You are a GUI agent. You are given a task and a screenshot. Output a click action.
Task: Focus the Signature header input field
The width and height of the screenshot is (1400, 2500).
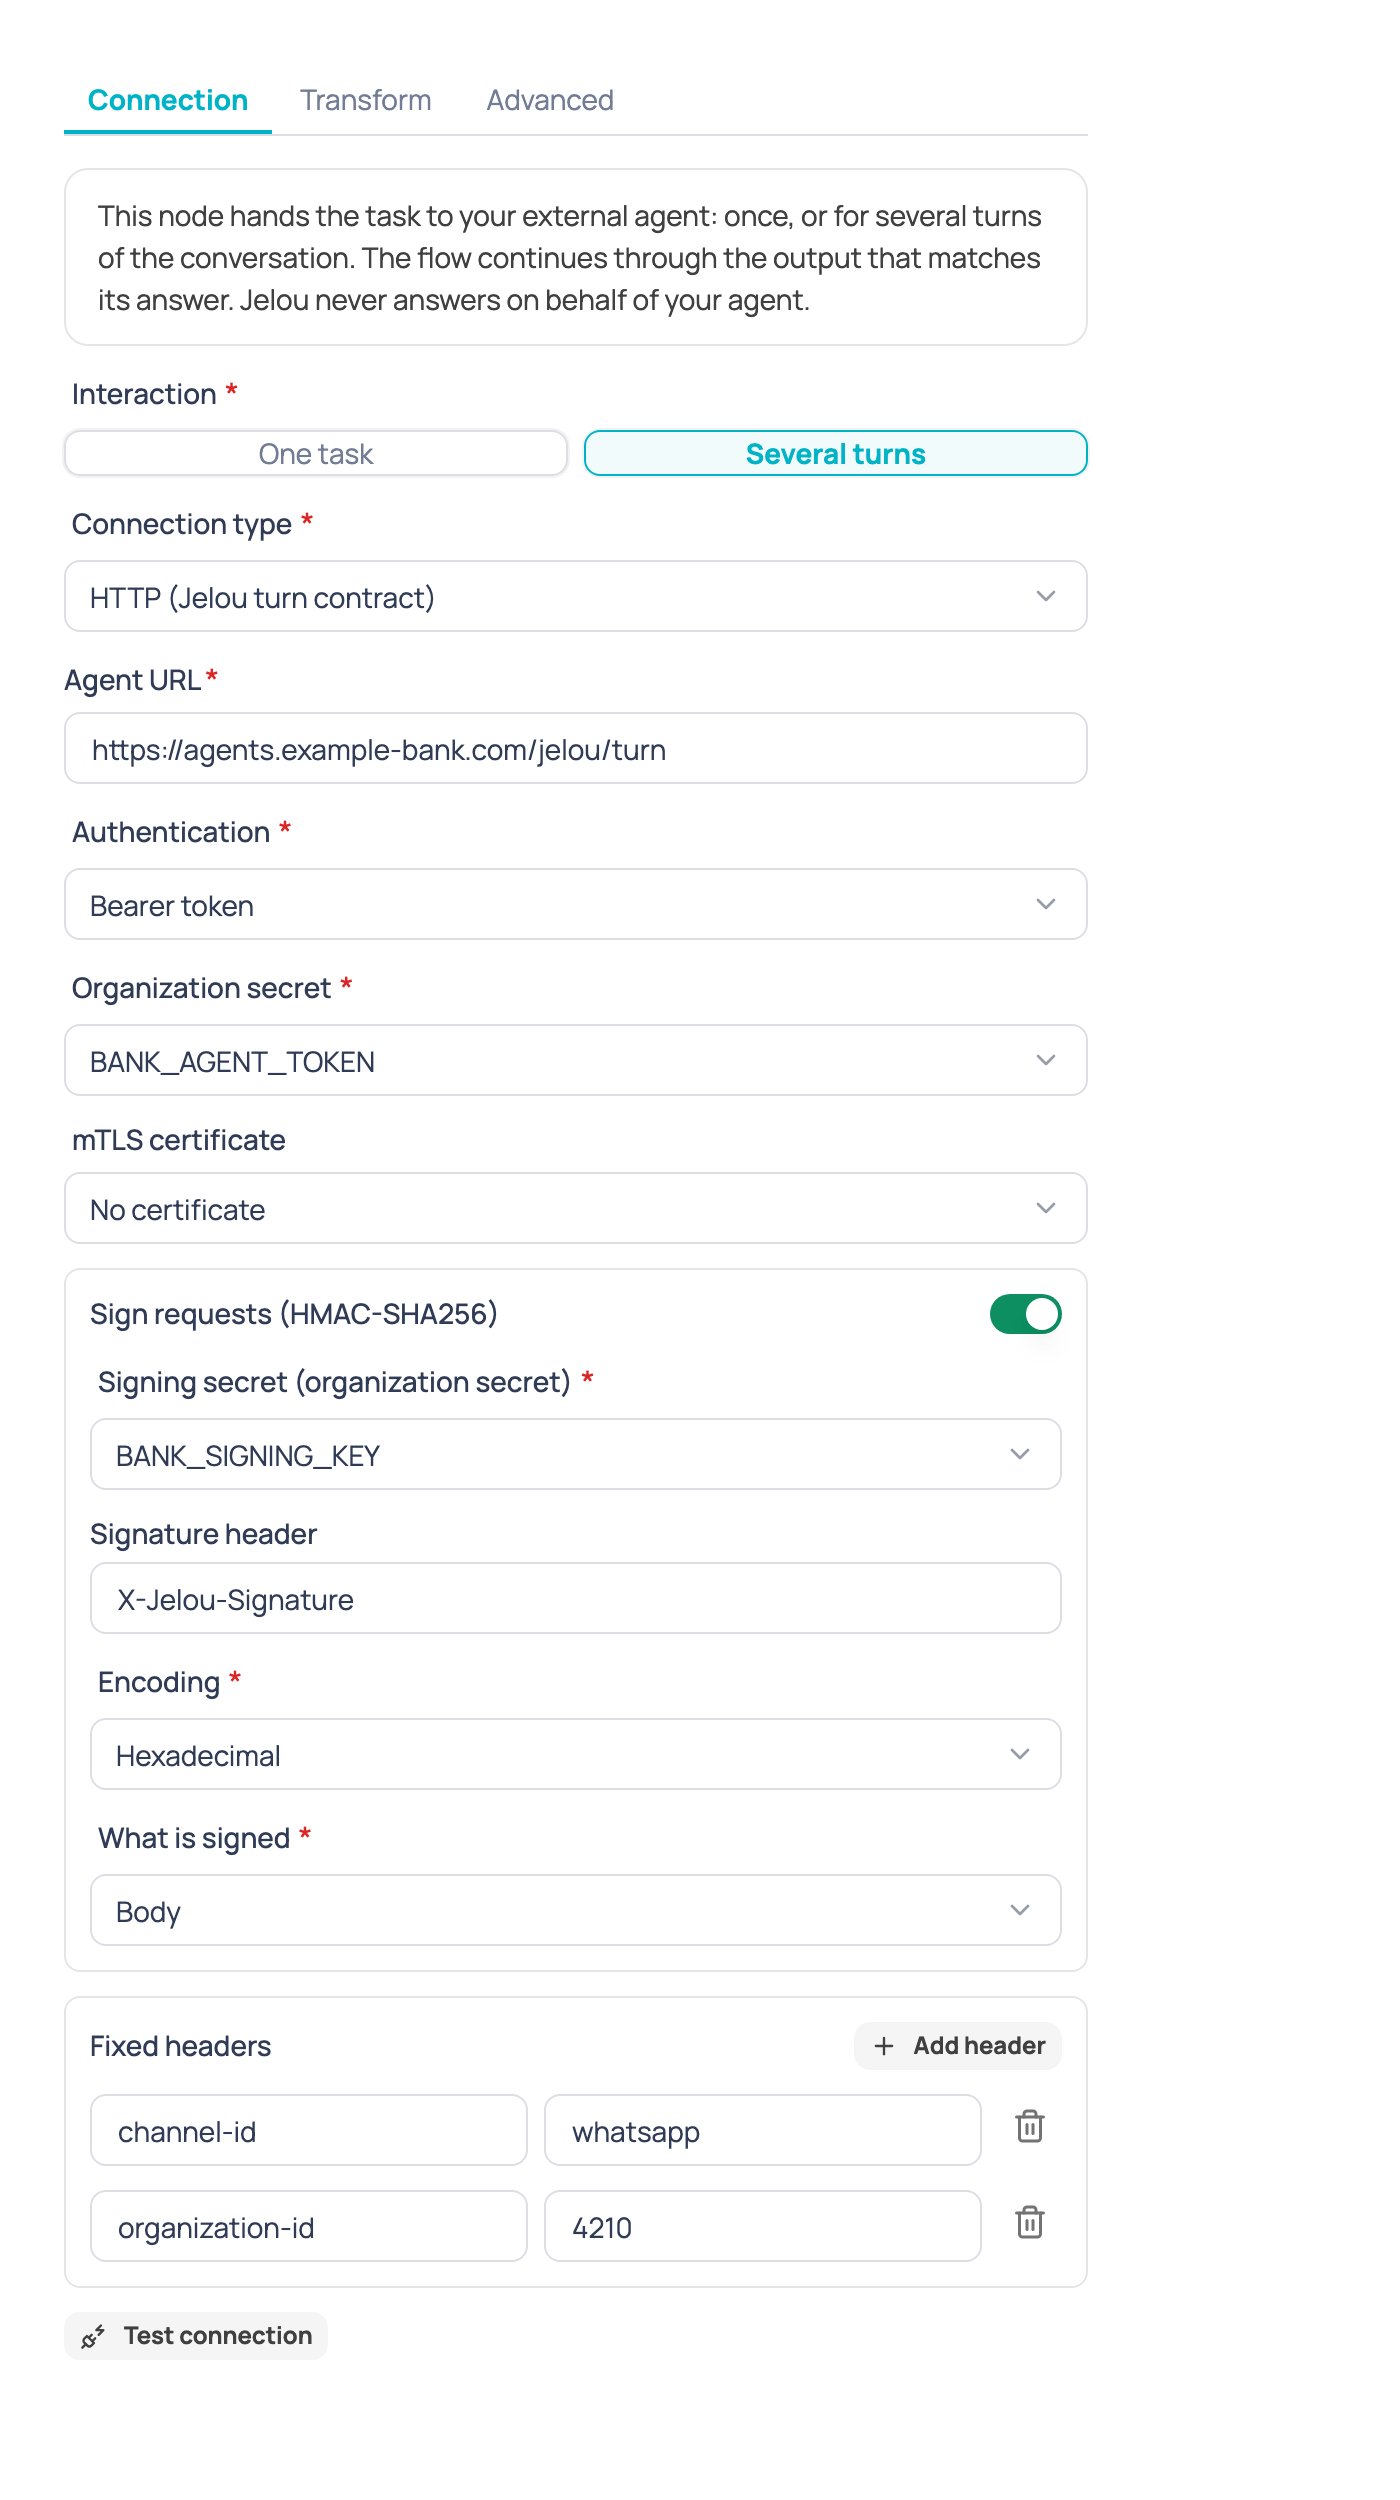576,1598
